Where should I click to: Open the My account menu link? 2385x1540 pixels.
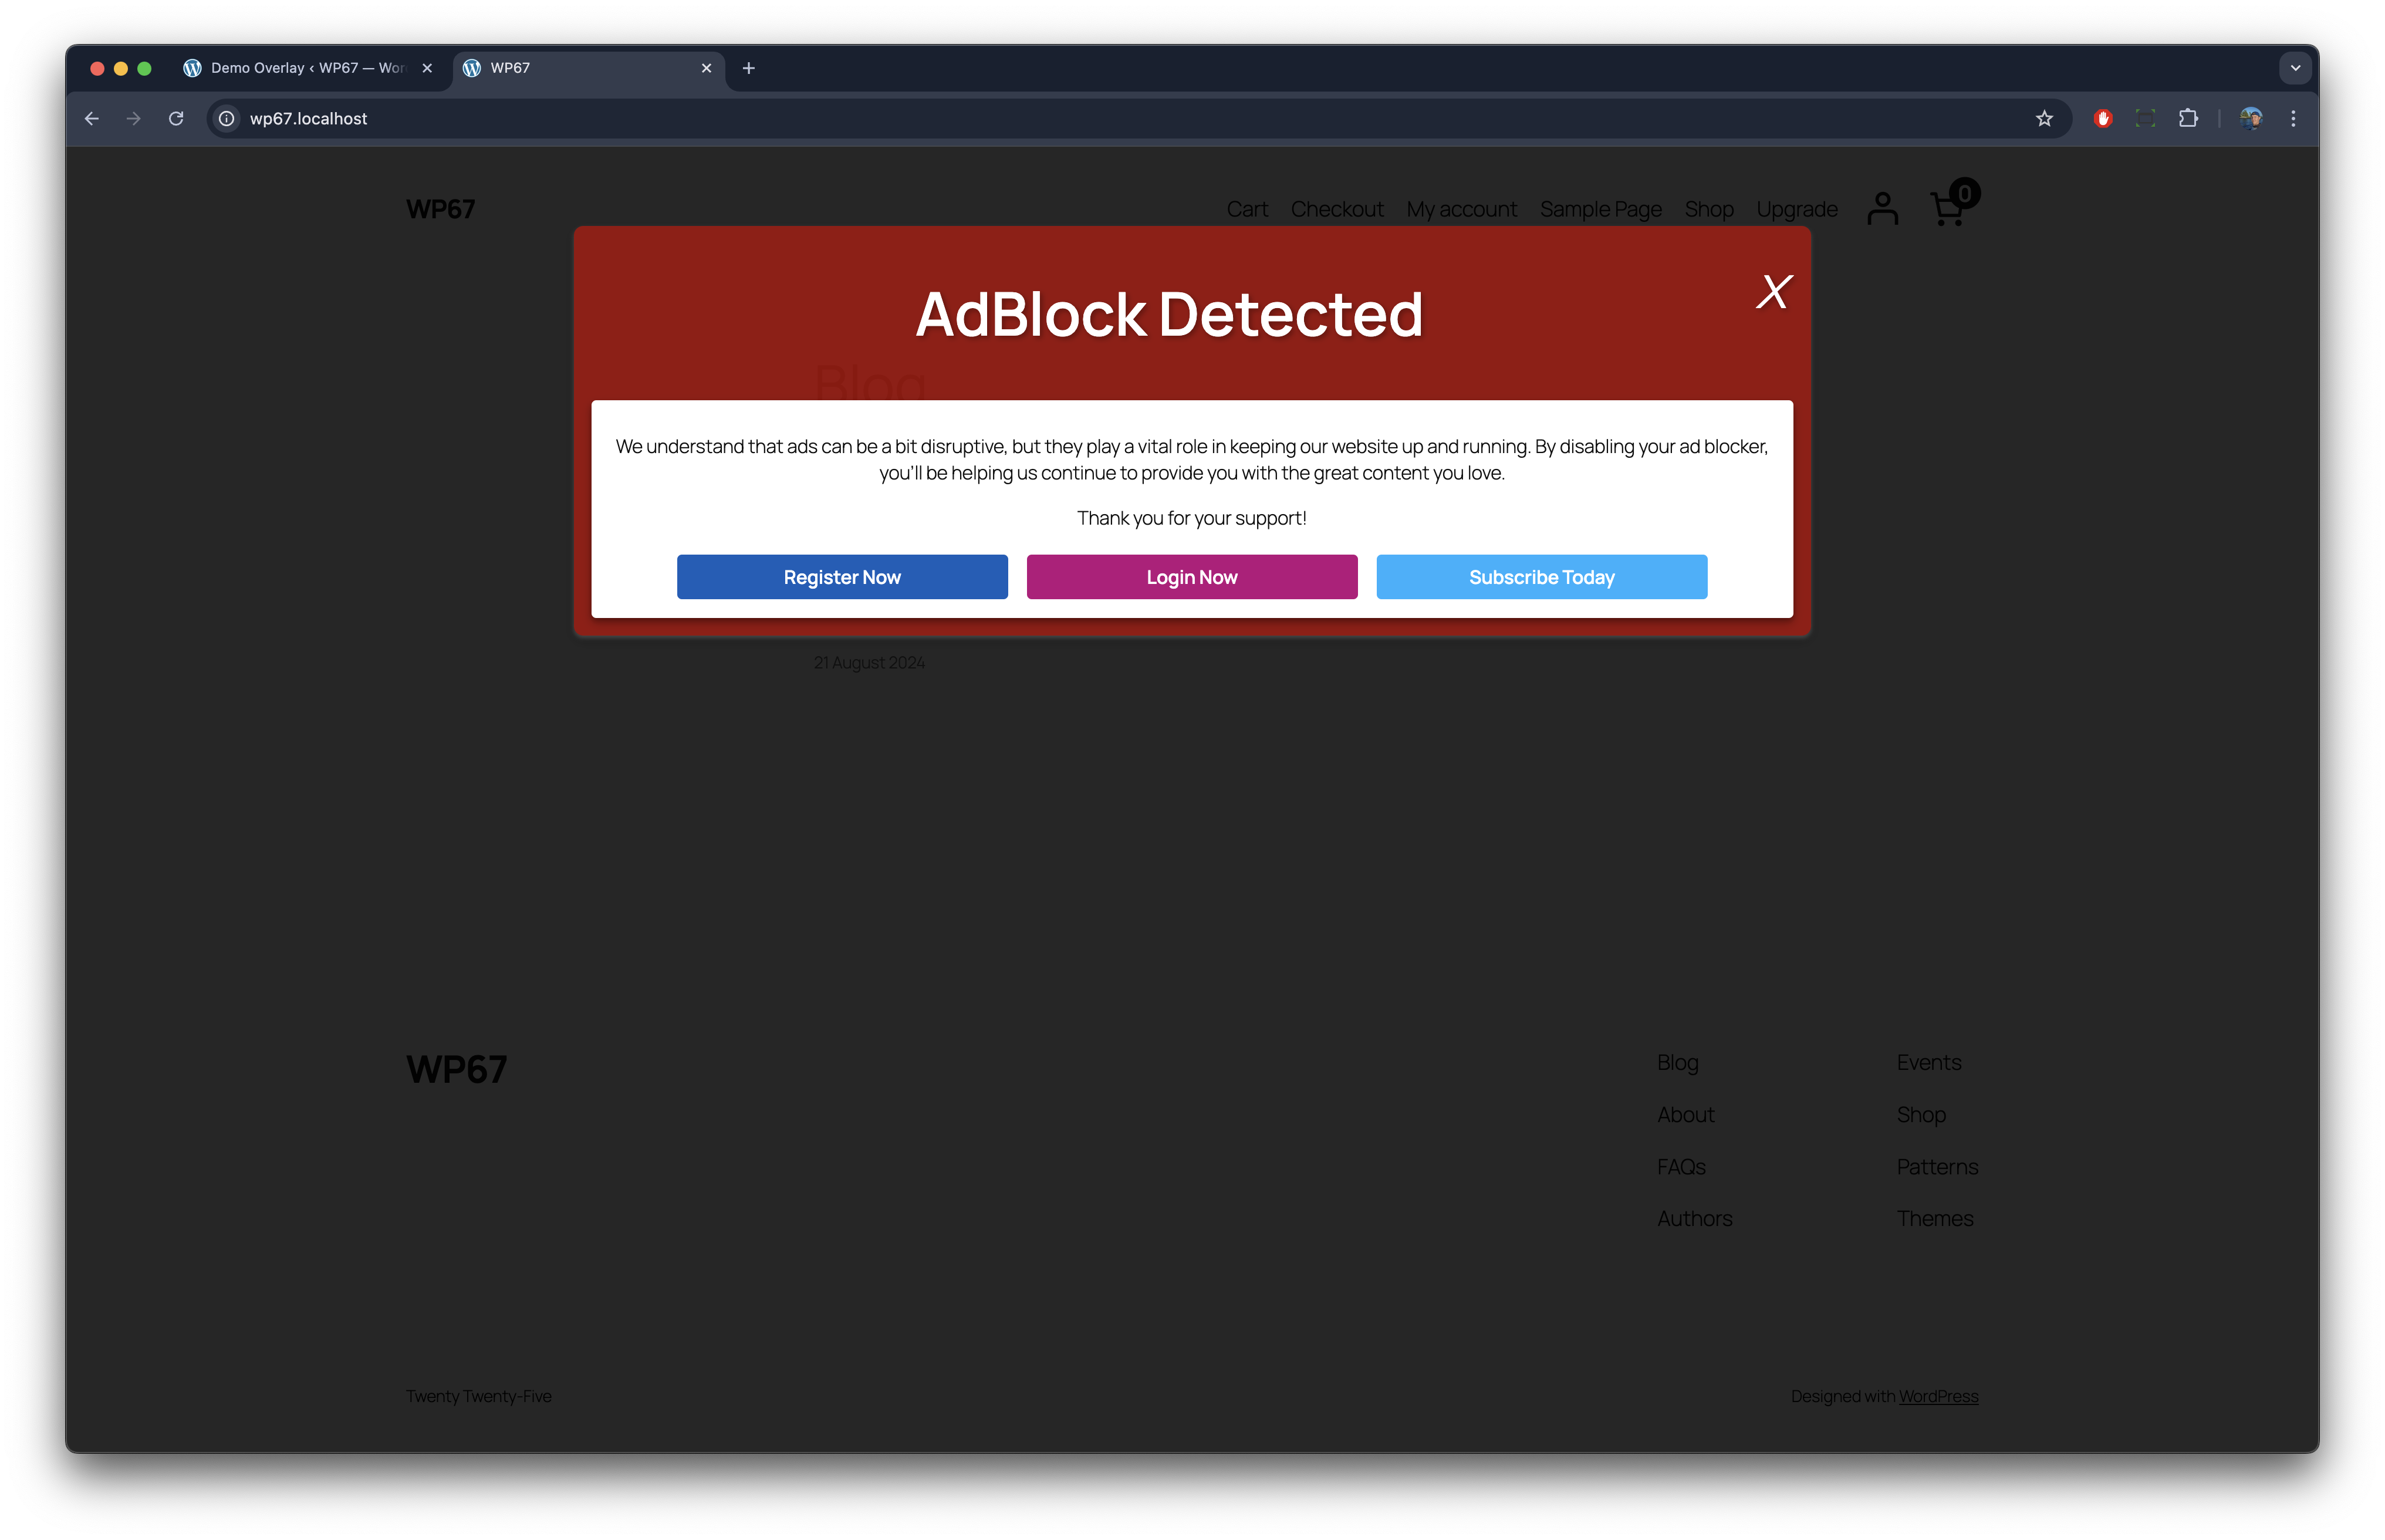pos(1461,209)
